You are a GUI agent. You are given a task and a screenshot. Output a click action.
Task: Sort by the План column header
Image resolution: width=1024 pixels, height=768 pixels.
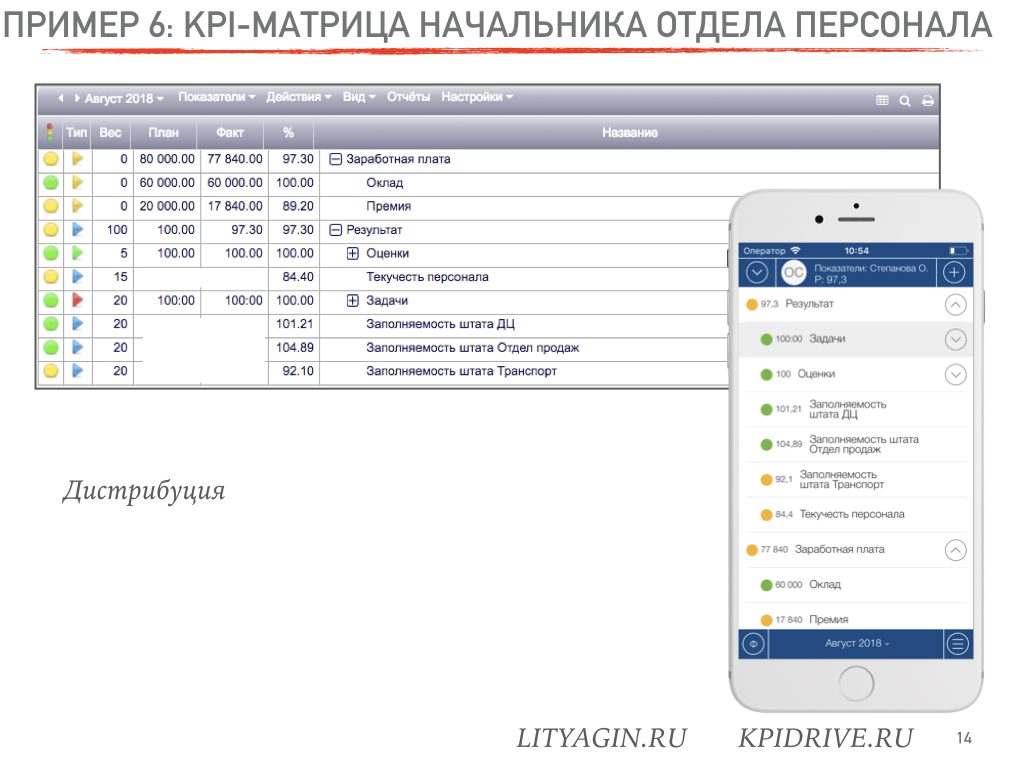(x=163, y=133)
